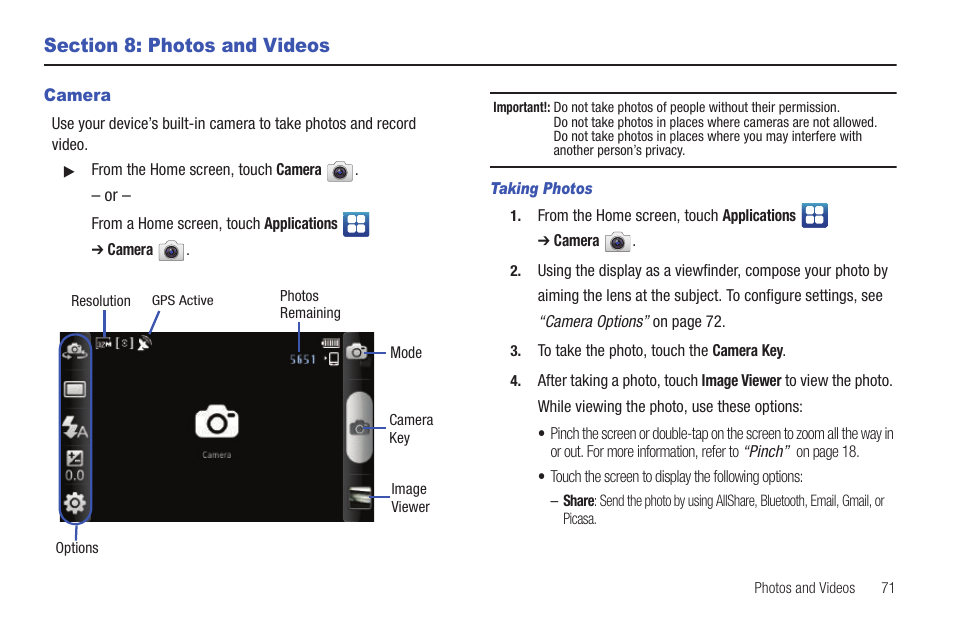Click the 'Camera Key' callout label text
Image resolution: width=954 pixels, height=636 pixels.
point(411,429)
